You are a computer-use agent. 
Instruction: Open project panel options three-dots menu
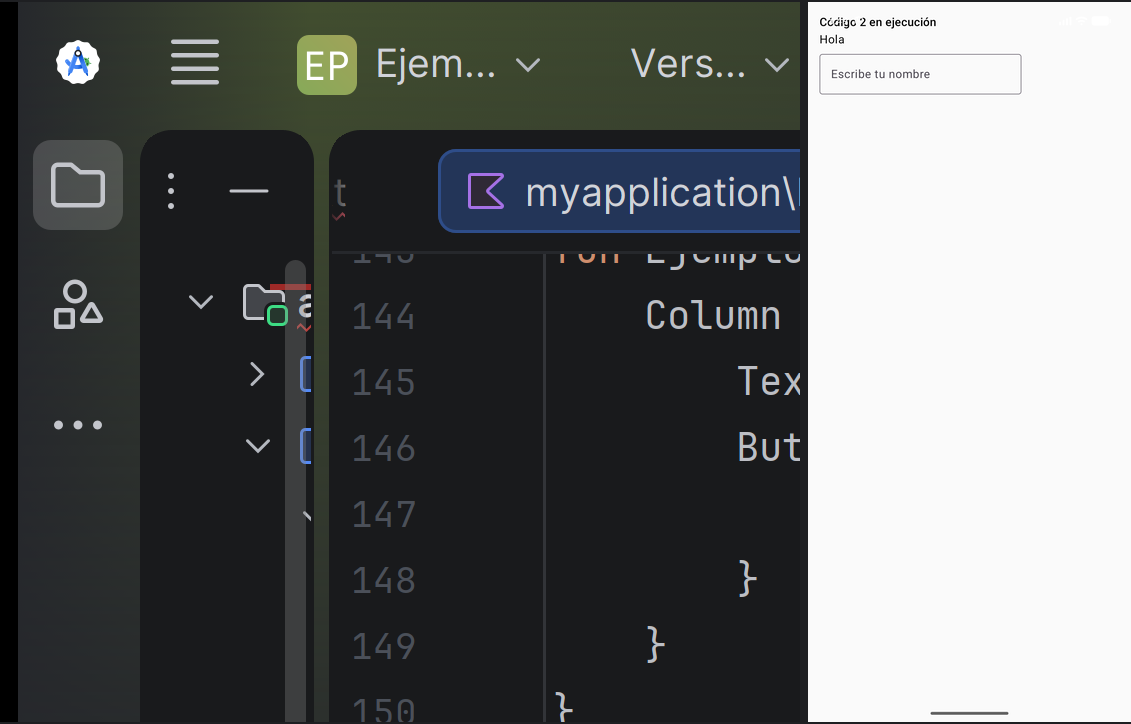(x=171, y=191)
